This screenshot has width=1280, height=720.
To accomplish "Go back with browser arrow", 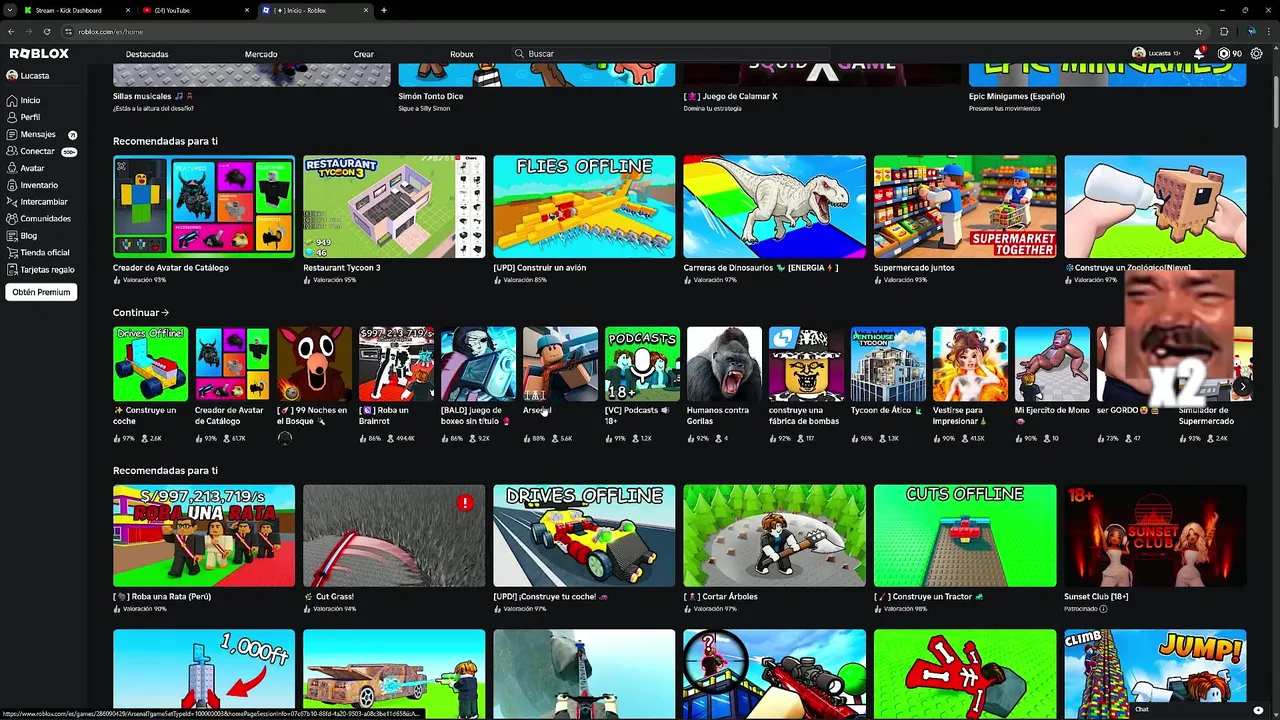I will [11, 31].
